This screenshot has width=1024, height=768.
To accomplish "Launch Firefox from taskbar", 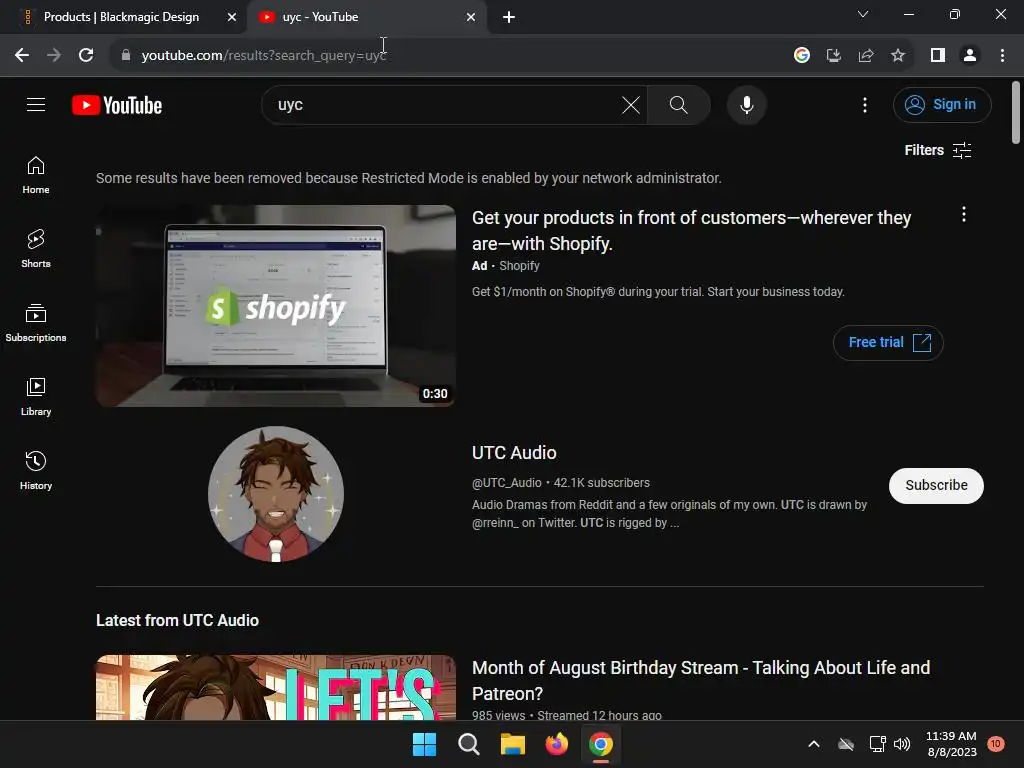I will pos(556,744).
